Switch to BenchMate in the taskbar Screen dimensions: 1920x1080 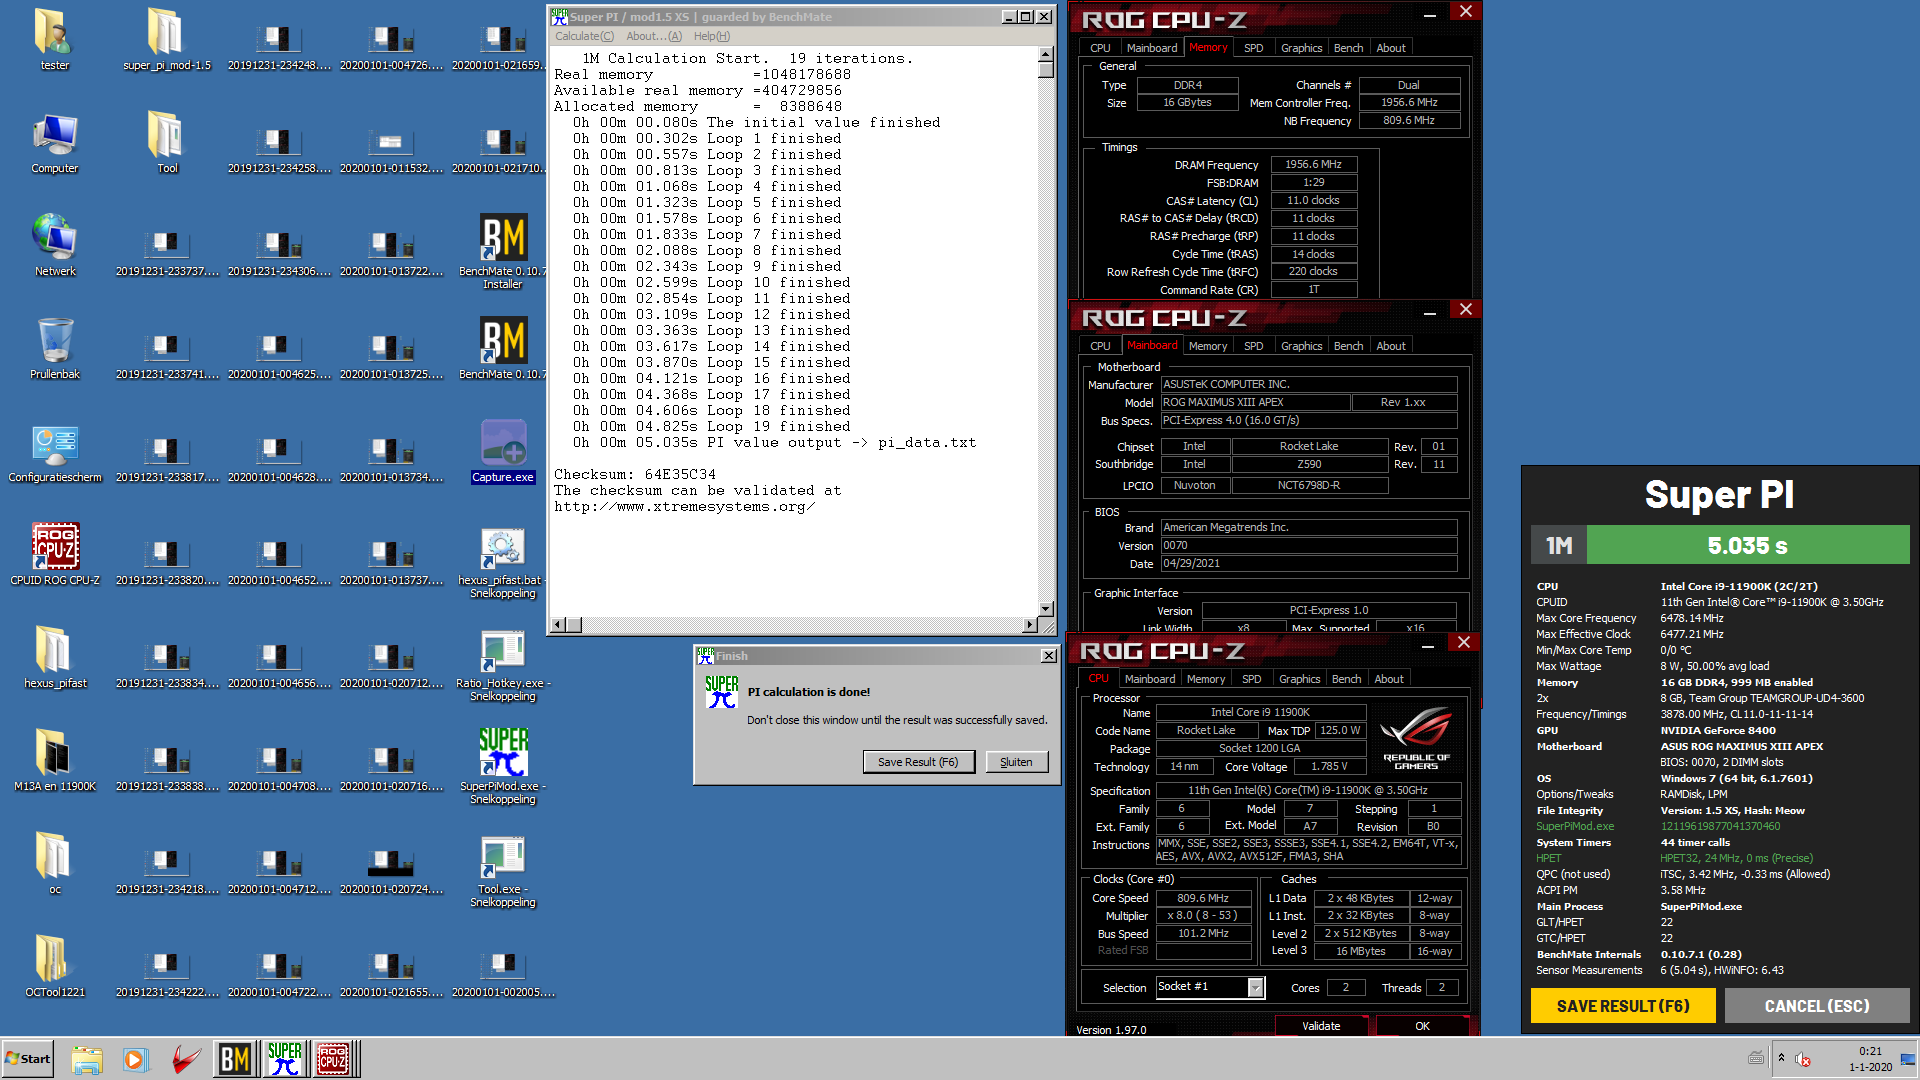click(x=235, y=1059)
